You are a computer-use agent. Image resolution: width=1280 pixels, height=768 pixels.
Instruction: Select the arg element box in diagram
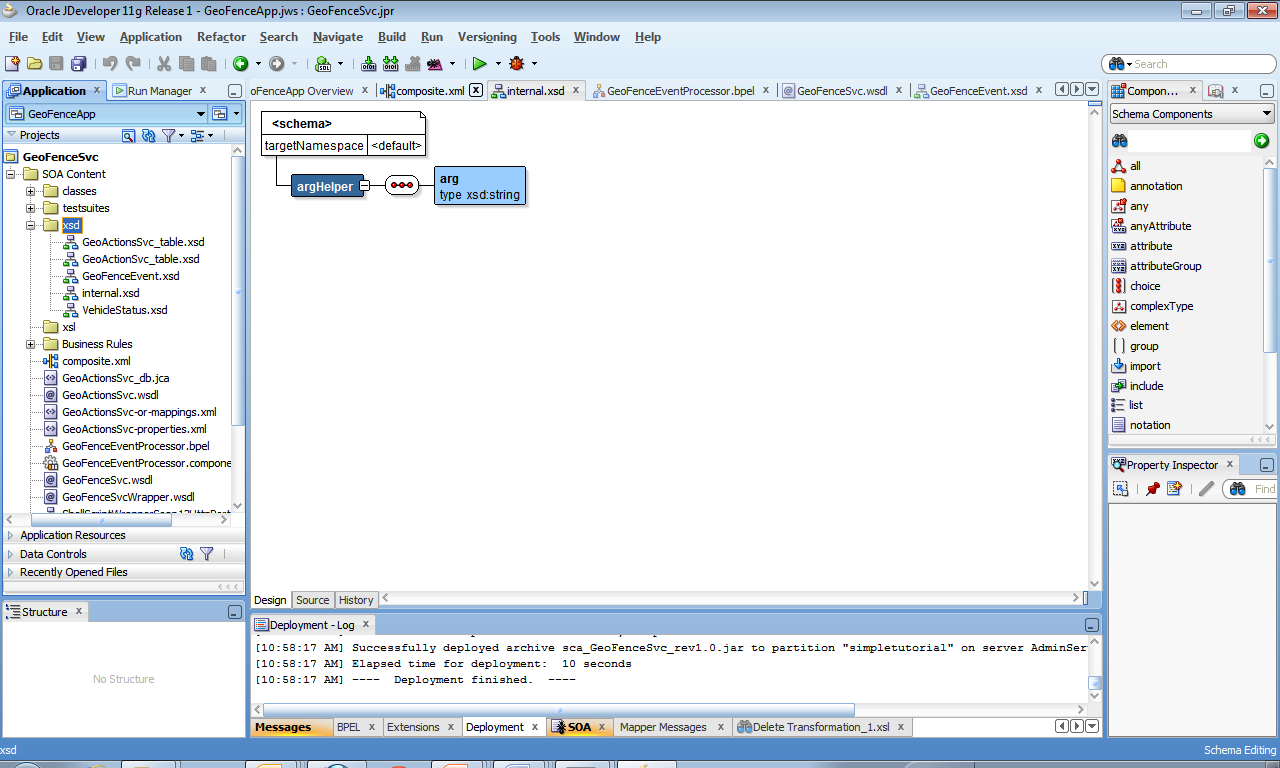coord(480,186)
